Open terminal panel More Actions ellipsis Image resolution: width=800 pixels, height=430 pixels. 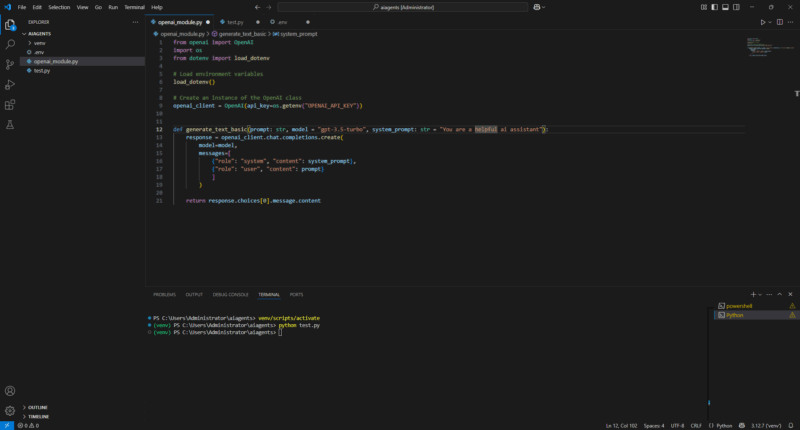[769, 294]
